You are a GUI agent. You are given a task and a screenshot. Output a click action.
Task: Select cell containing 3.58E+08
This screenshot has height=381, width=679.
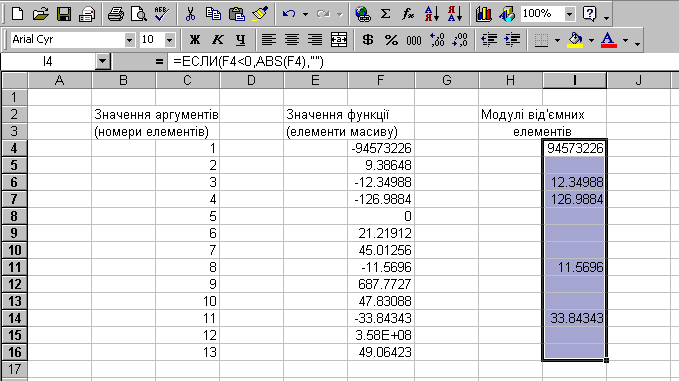click(x=381, y=335)
